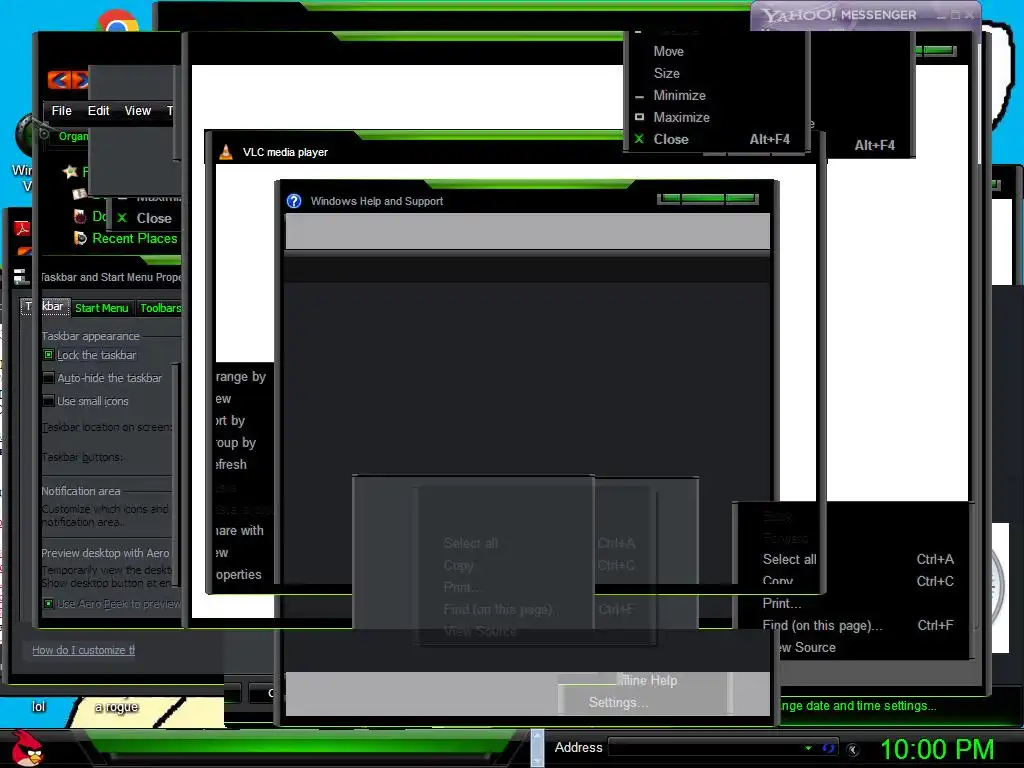Click the blue refresh icon in Address bar
Image resolution: width=1024 pixels, height=768 pixels.
click(x=828, y=748)
